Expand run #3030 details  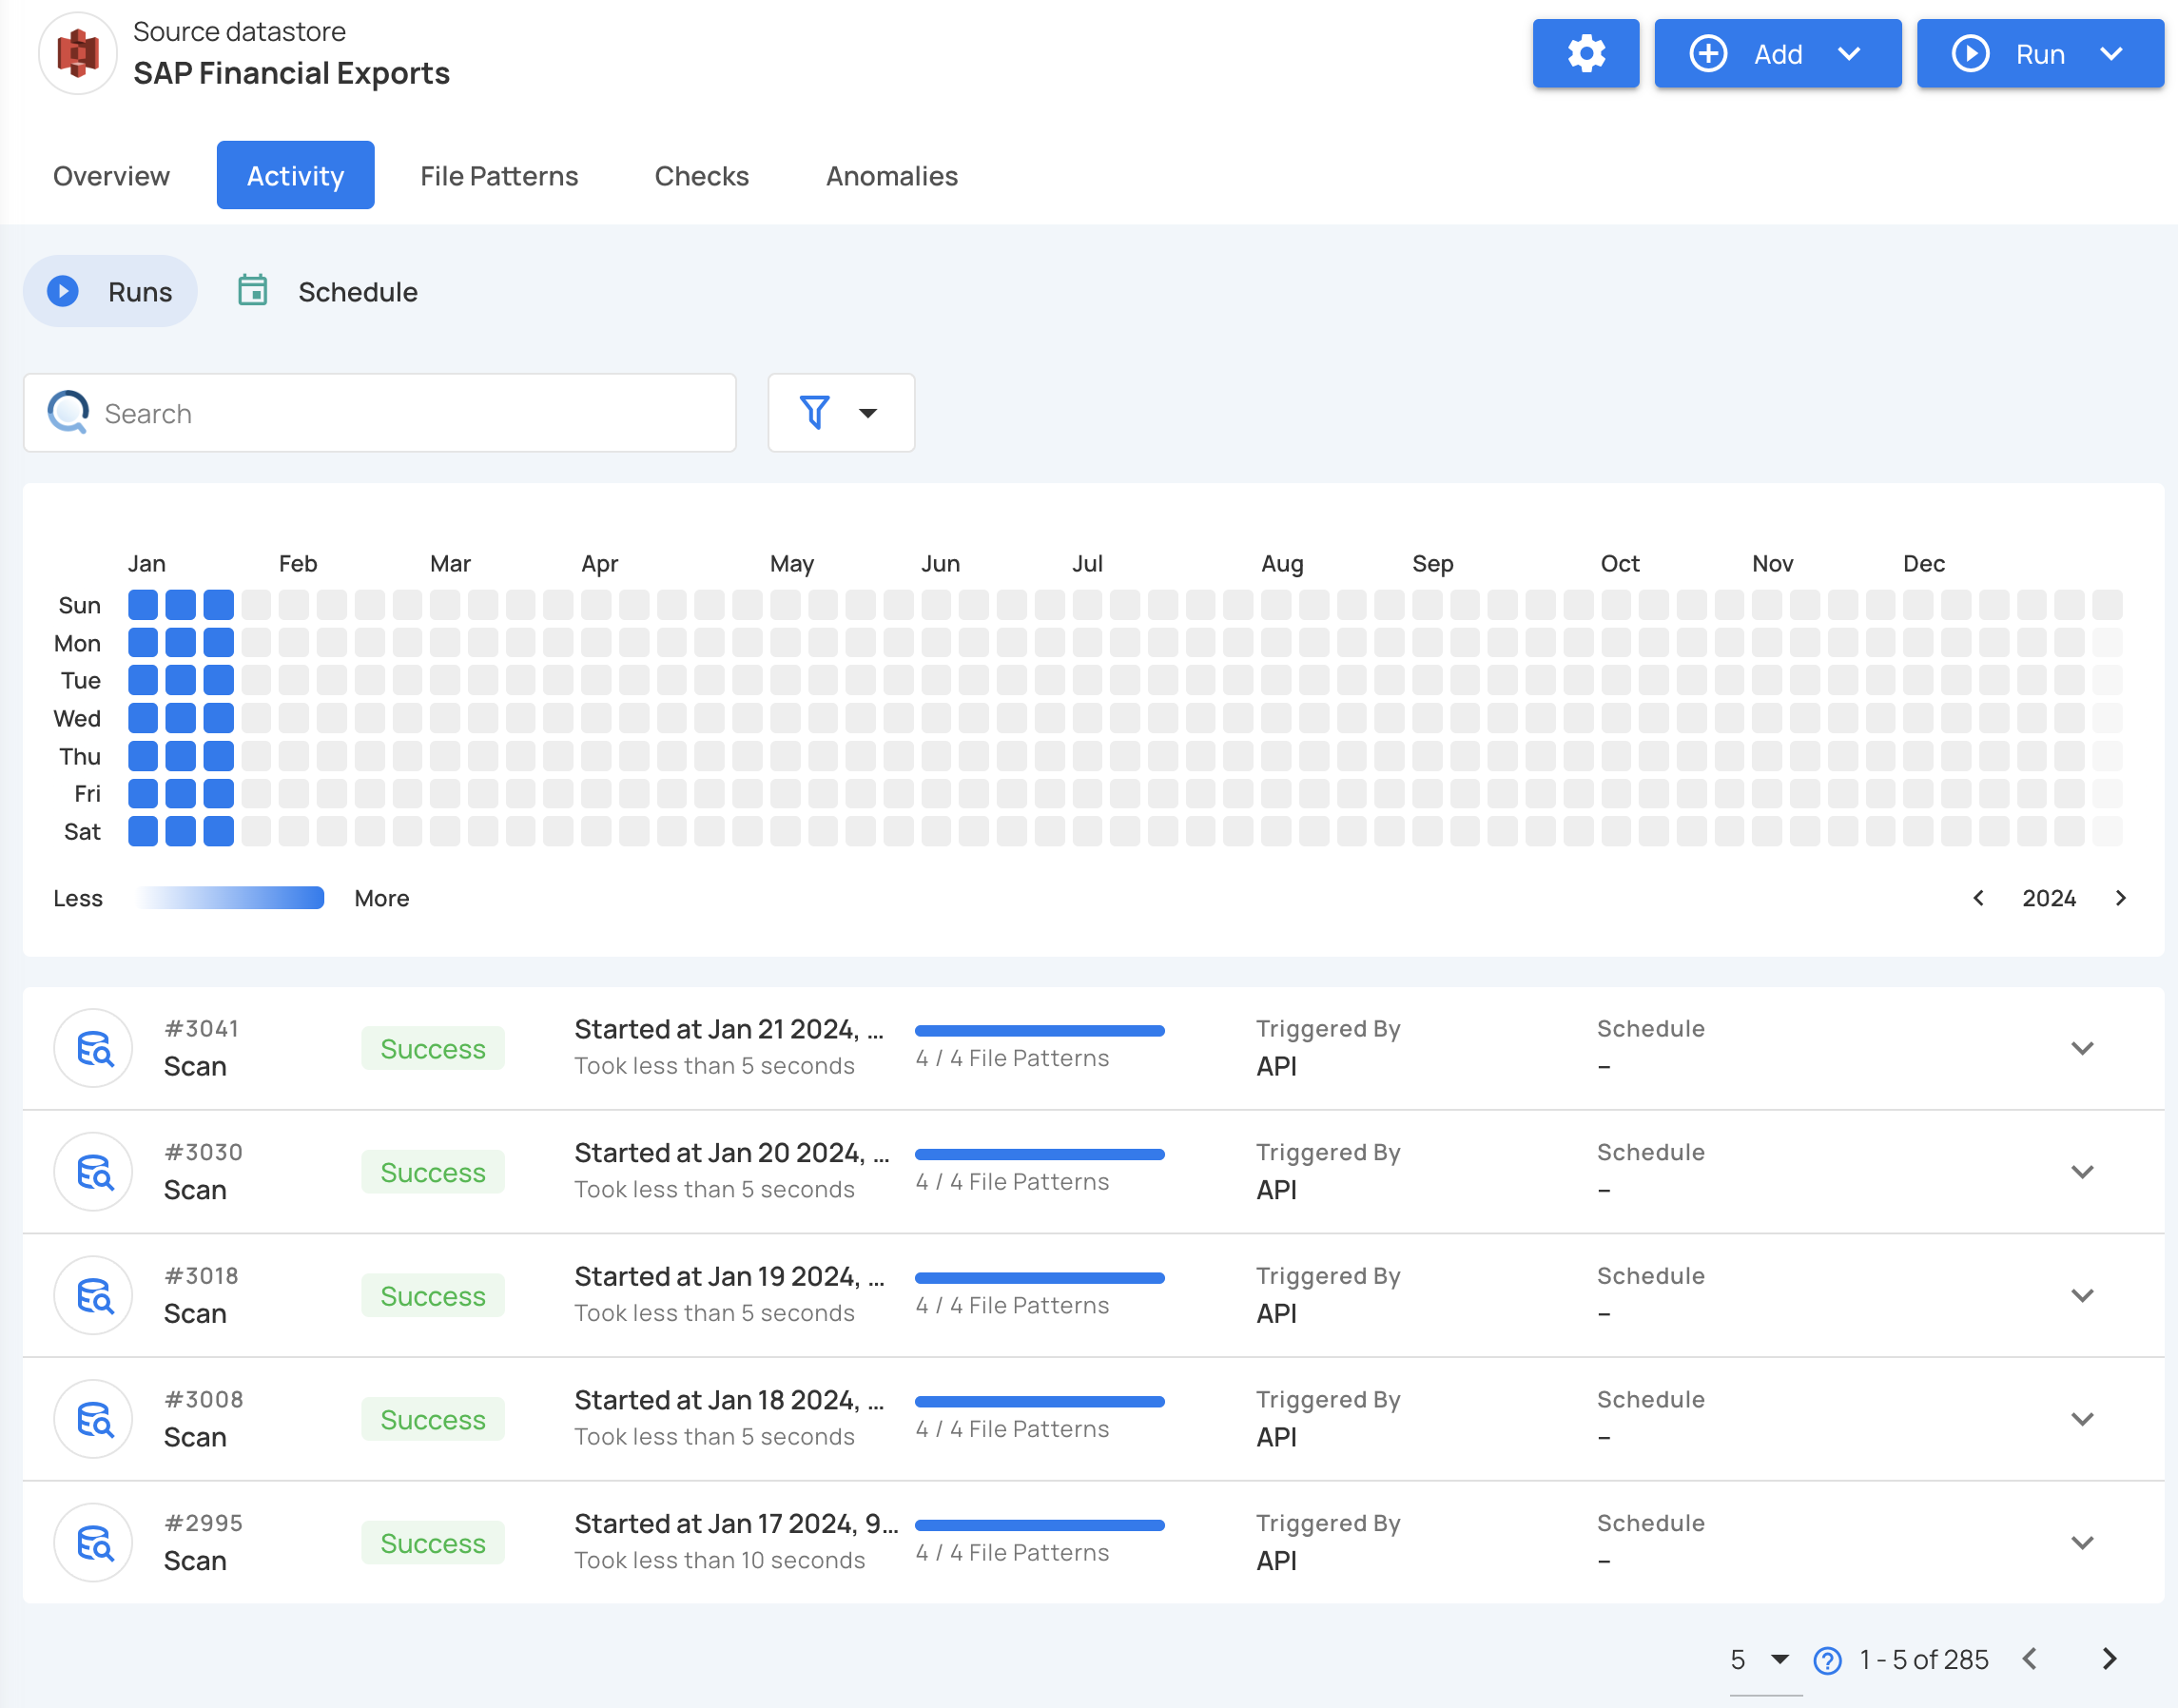tap(2082, 1171)
